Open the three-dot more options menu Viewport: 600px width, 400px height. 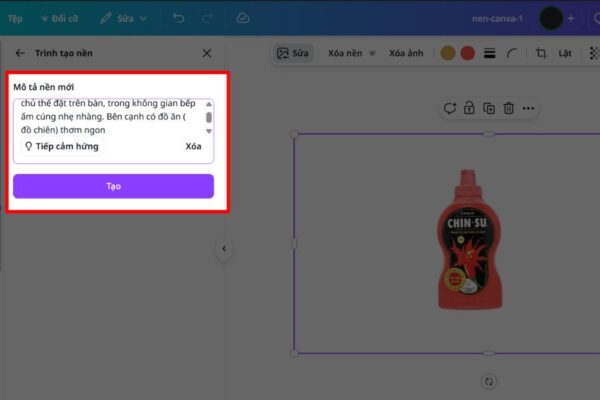point(528,108)
